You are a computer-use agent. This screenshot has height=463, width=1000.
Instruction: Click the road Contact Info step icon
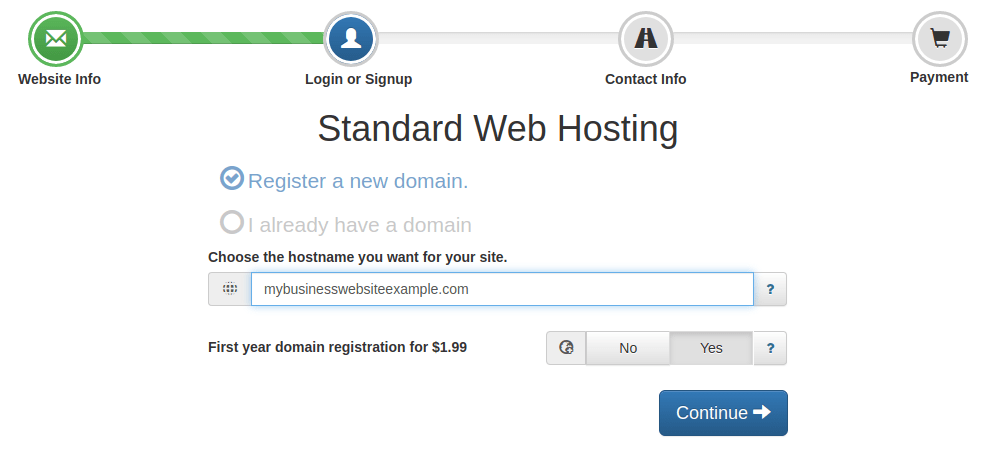click(x=645, y=38)
